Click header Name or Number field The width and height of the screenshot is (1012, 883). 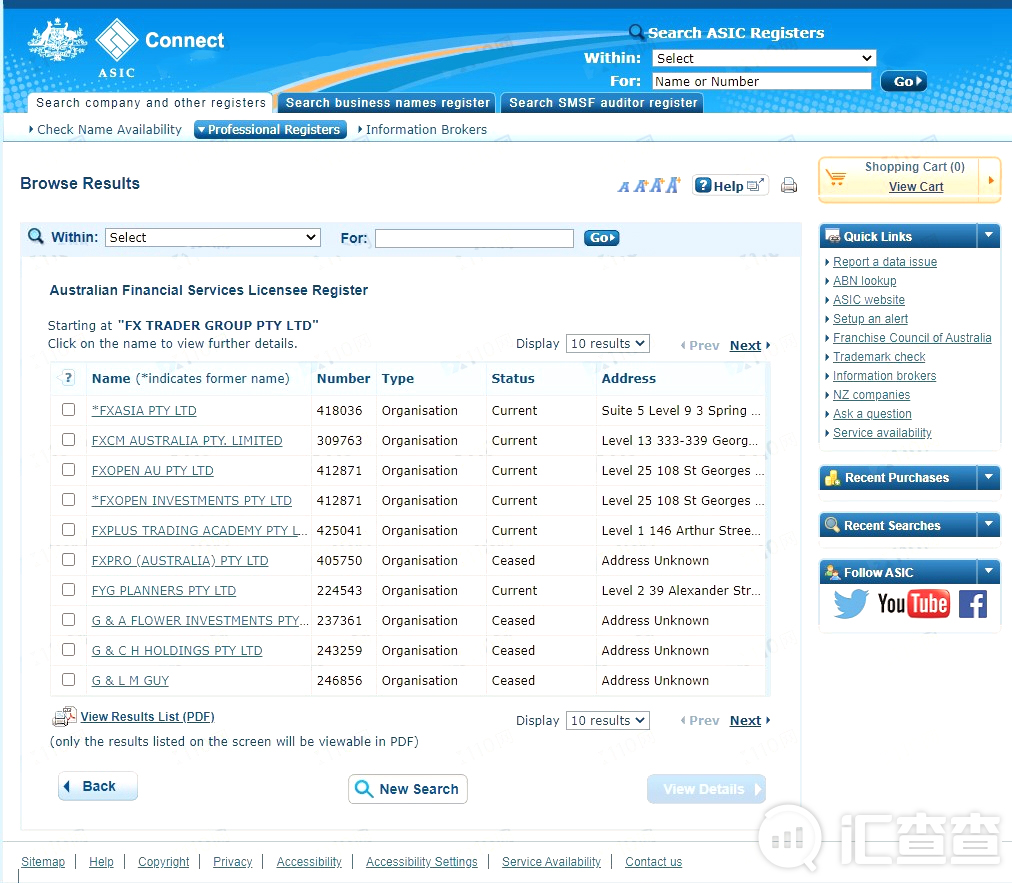pos(762,81)
